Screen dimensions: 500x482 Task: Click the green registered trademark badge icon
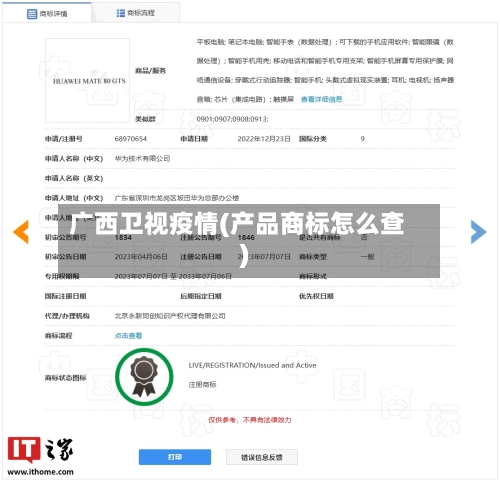pyautogui.click(x=144, y=377)
